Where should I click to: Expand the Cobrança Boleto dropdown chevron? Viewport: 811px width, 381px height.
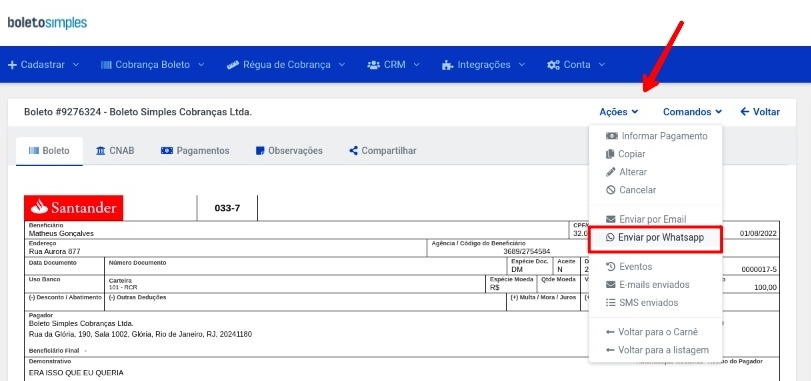pos(201,65)
